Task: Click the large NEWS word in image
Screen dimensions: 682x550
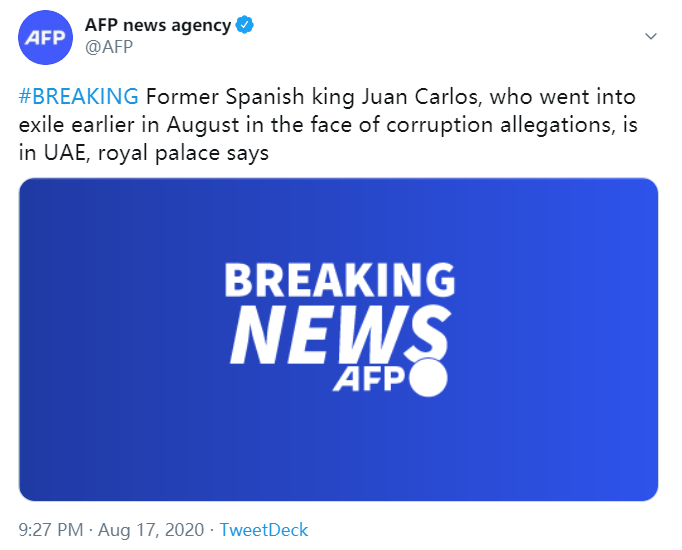Action: point(335,334)
